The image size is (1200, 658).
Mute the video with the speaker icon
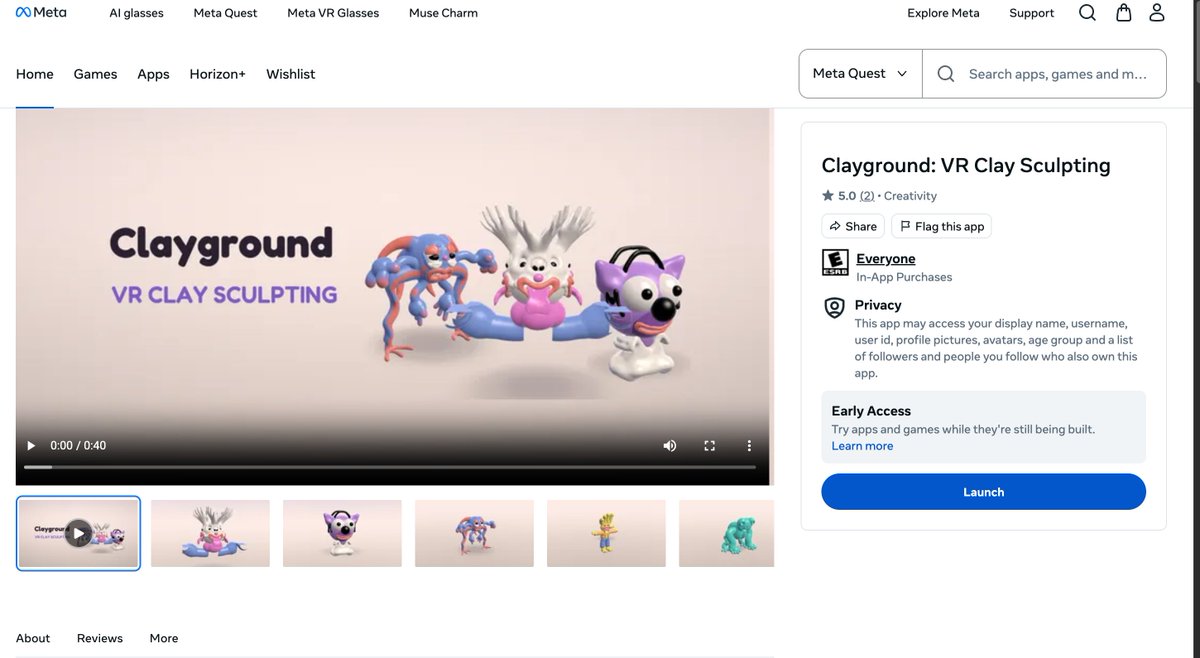670,445
